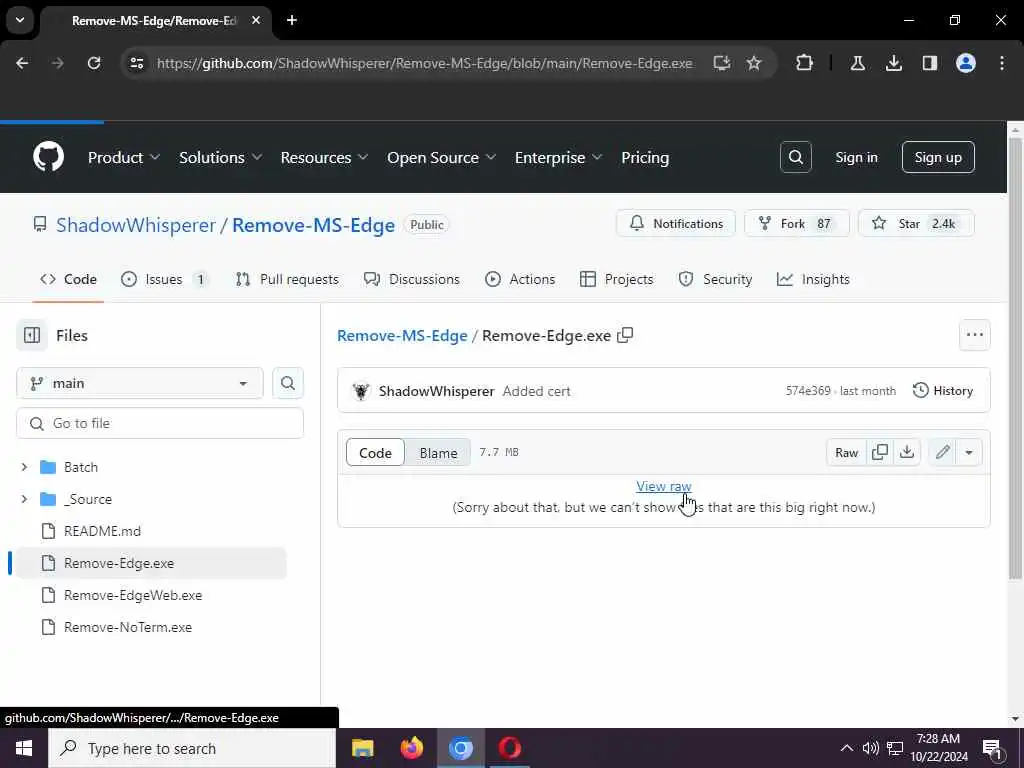Switch to Code view toggle
Viewport: 1024px width, 768px height.
click(375, 453)
